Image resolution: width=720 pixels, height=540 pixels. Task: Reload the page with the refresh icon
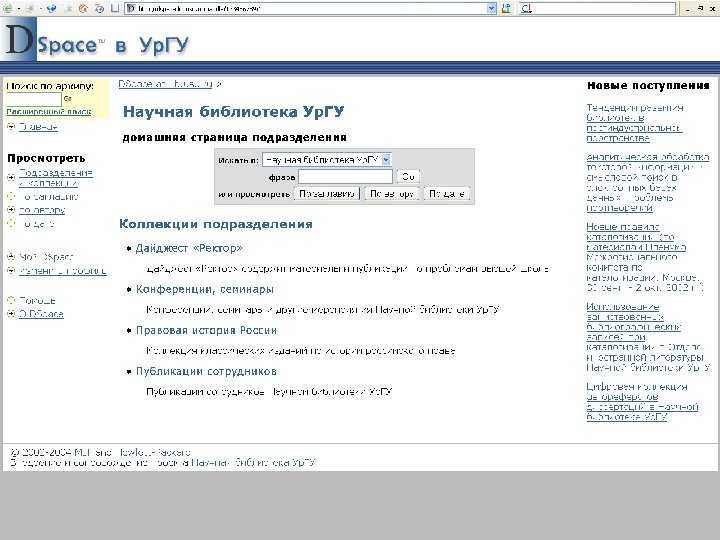[51, 8]
